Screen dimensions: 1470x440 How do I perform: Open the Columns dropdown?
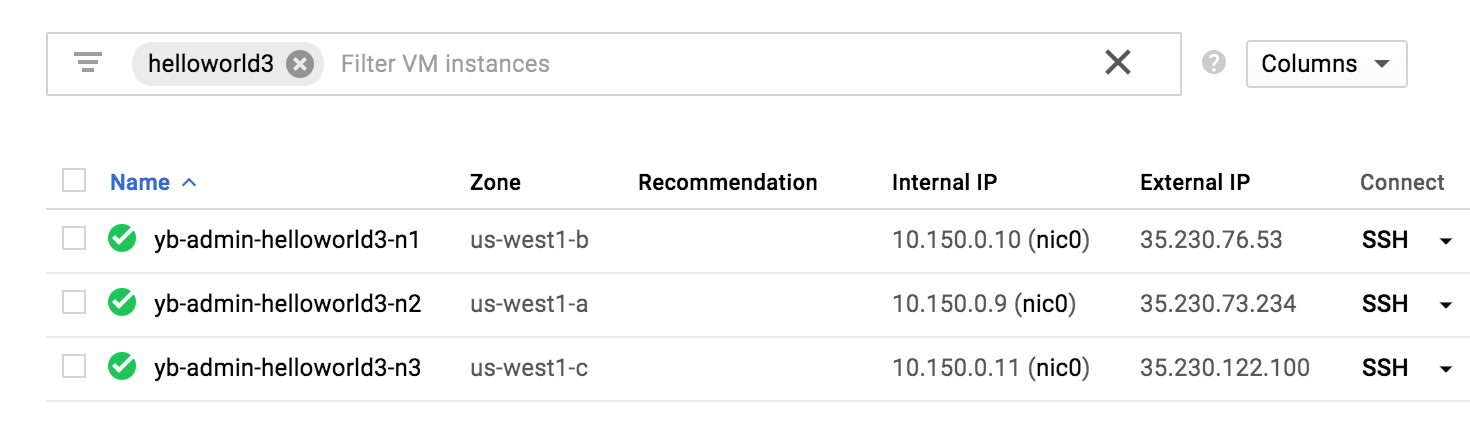click(1326, 64)
